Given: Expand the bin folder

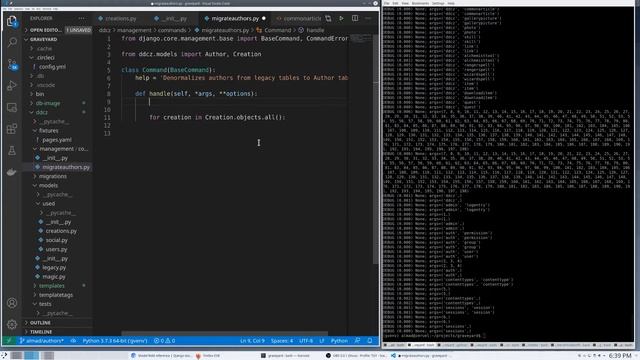Looking at the screenshot, I should click(x=40, y=94).
